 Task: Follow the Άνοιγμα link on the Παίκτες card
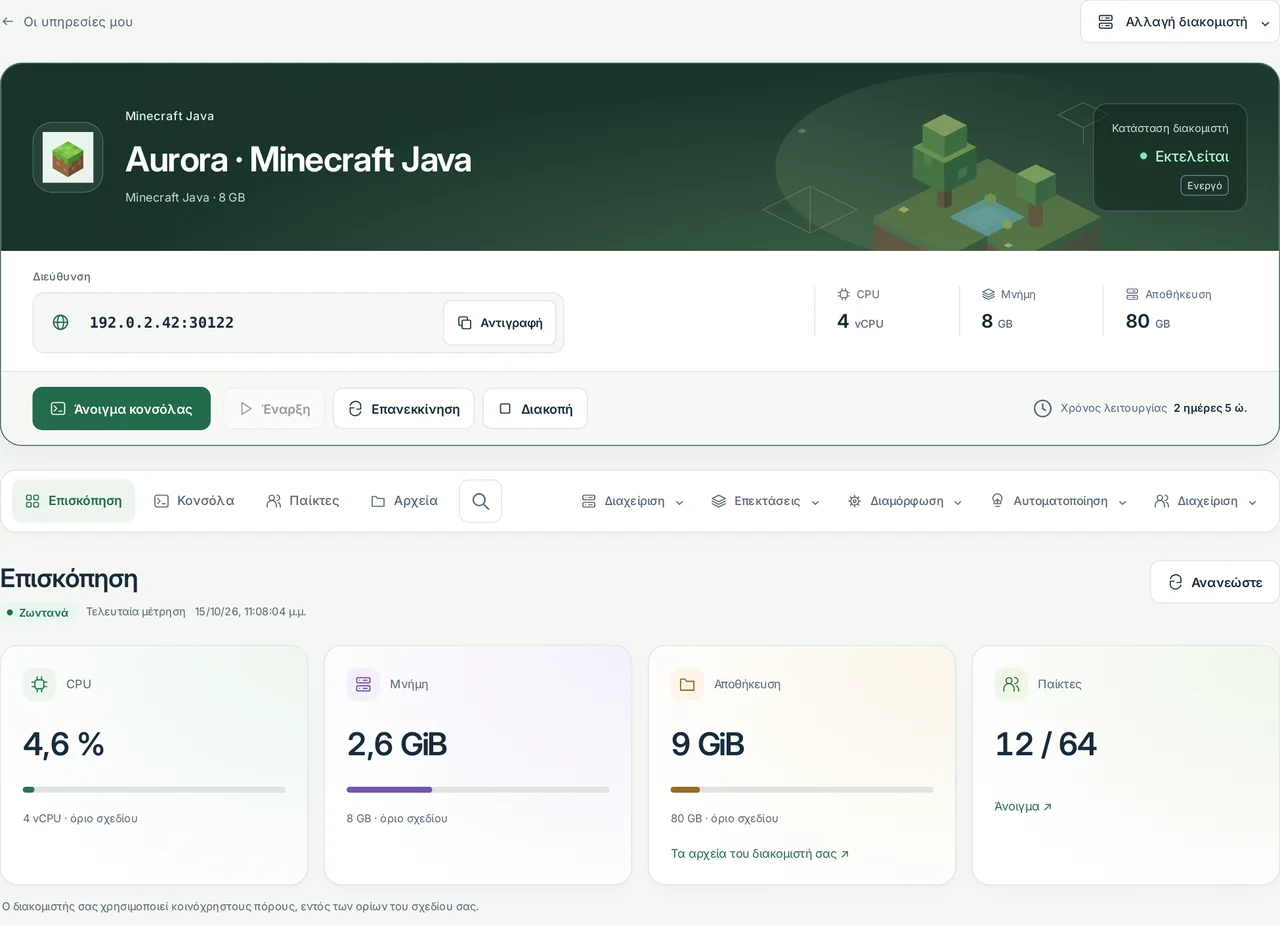click(x=1023, y=806)
